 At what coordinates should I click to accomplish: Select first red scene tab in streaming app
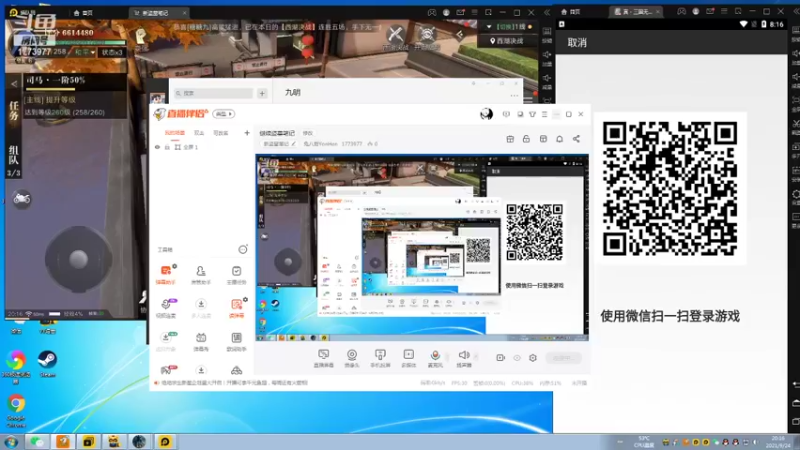pyautogui.click(x=174, y=133)
